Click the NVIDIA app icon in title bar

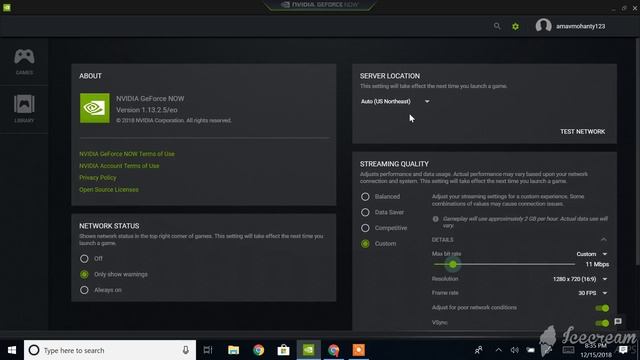pos(7,7)
